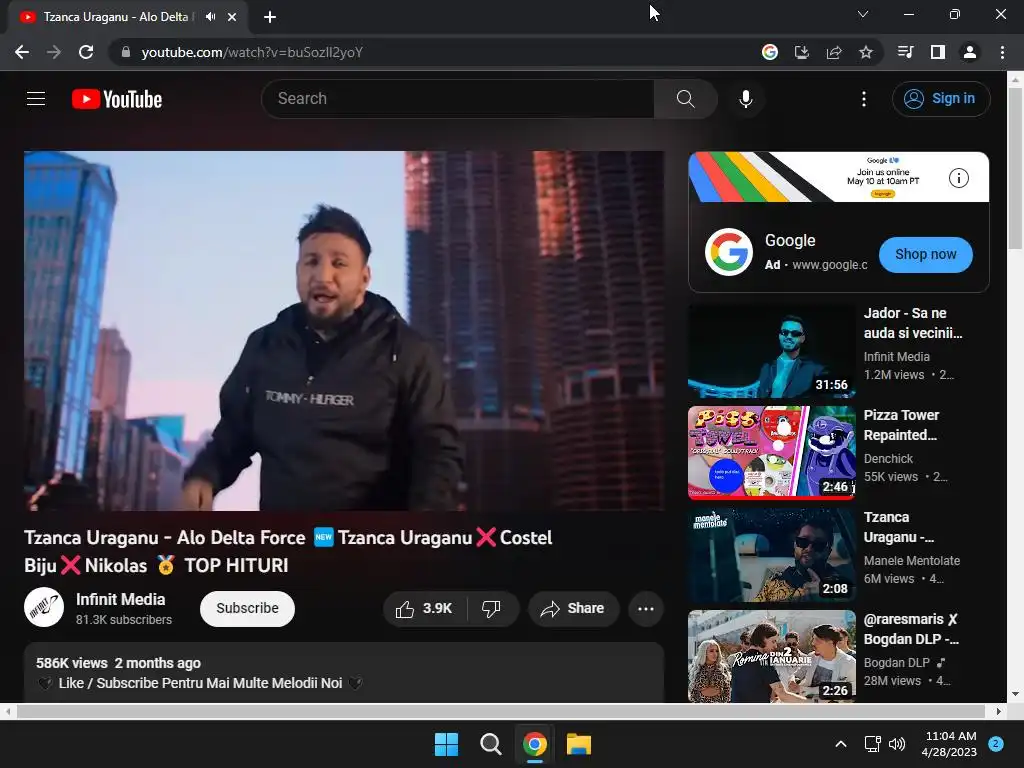Open Chrome side panel
The height and width of the screenshot is (768, 1024).
(937, 52)
